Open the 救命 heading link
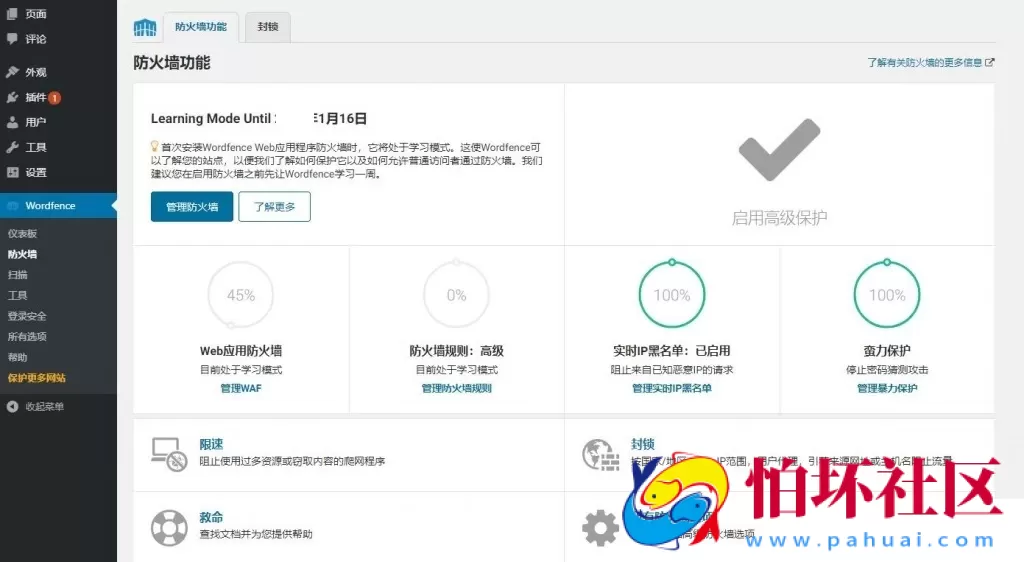 point(212,518)
